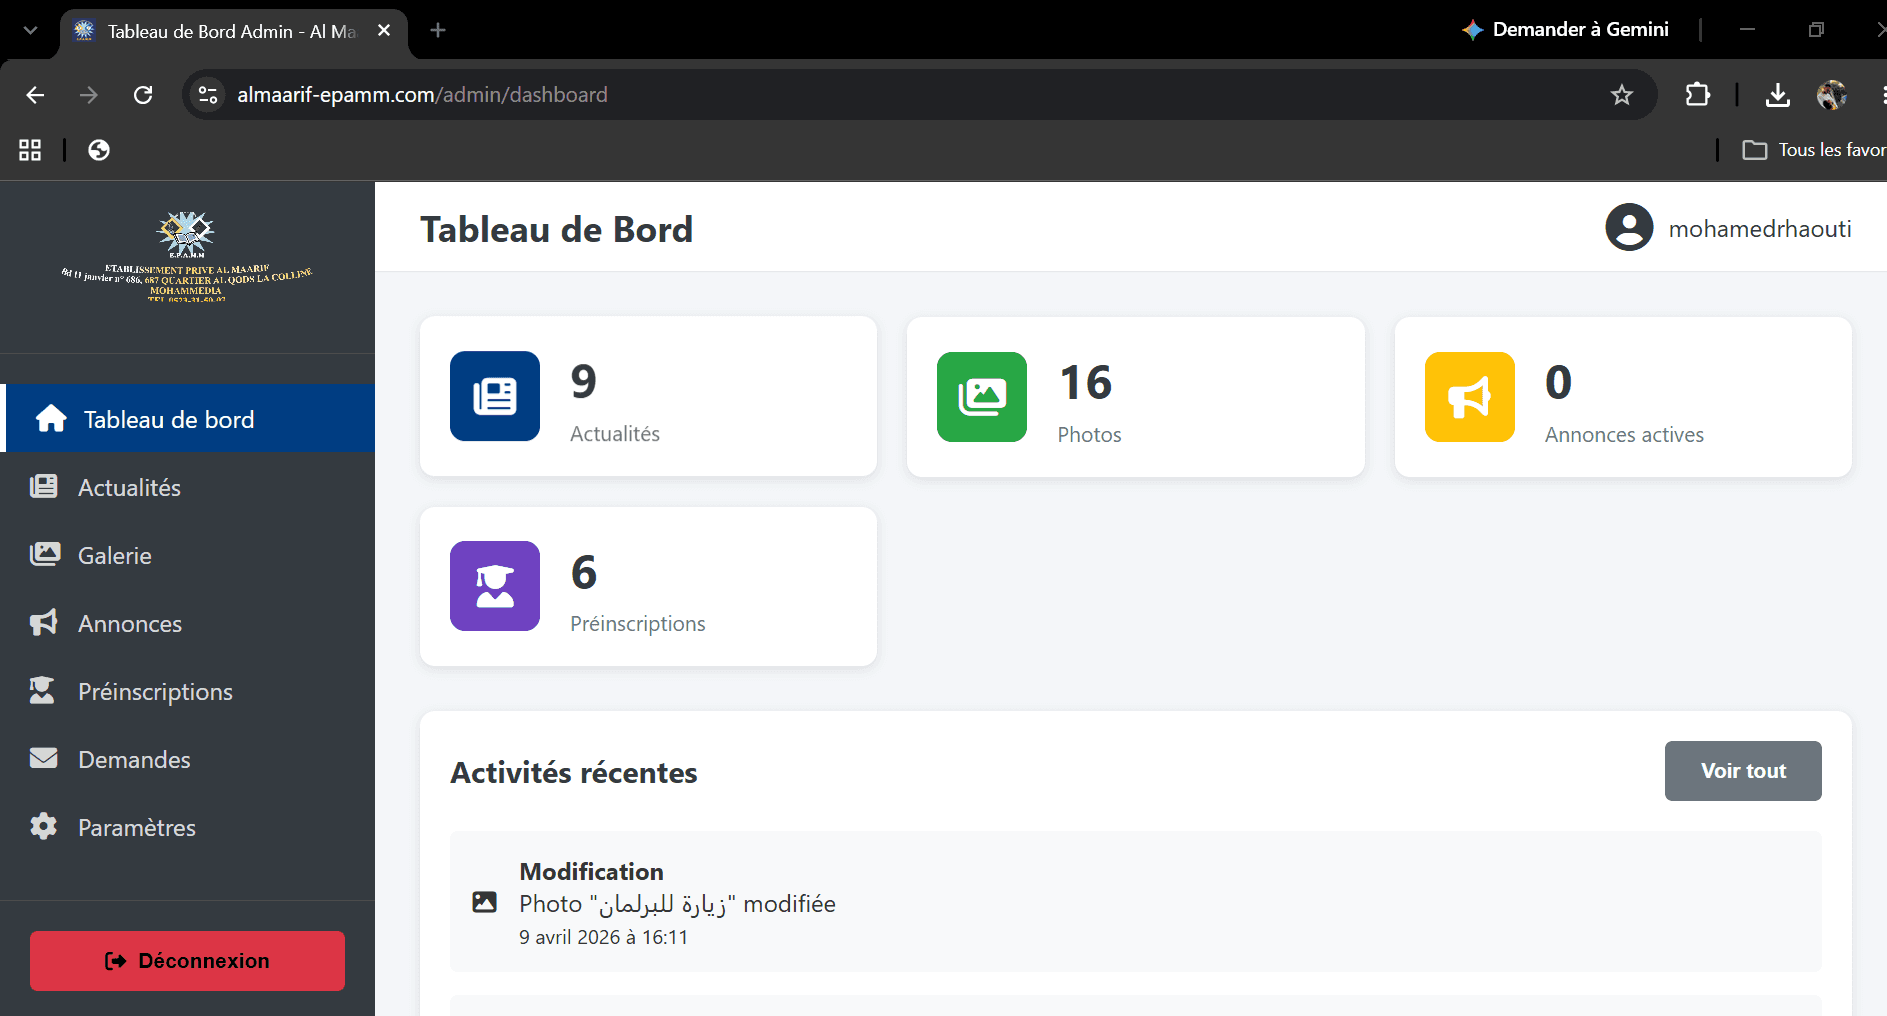The height and width of the screenshot is (1016, 1887).
Task: Click the 9 avril 2026 à 16:11 timestamp
Action: [x=603, y=937]
